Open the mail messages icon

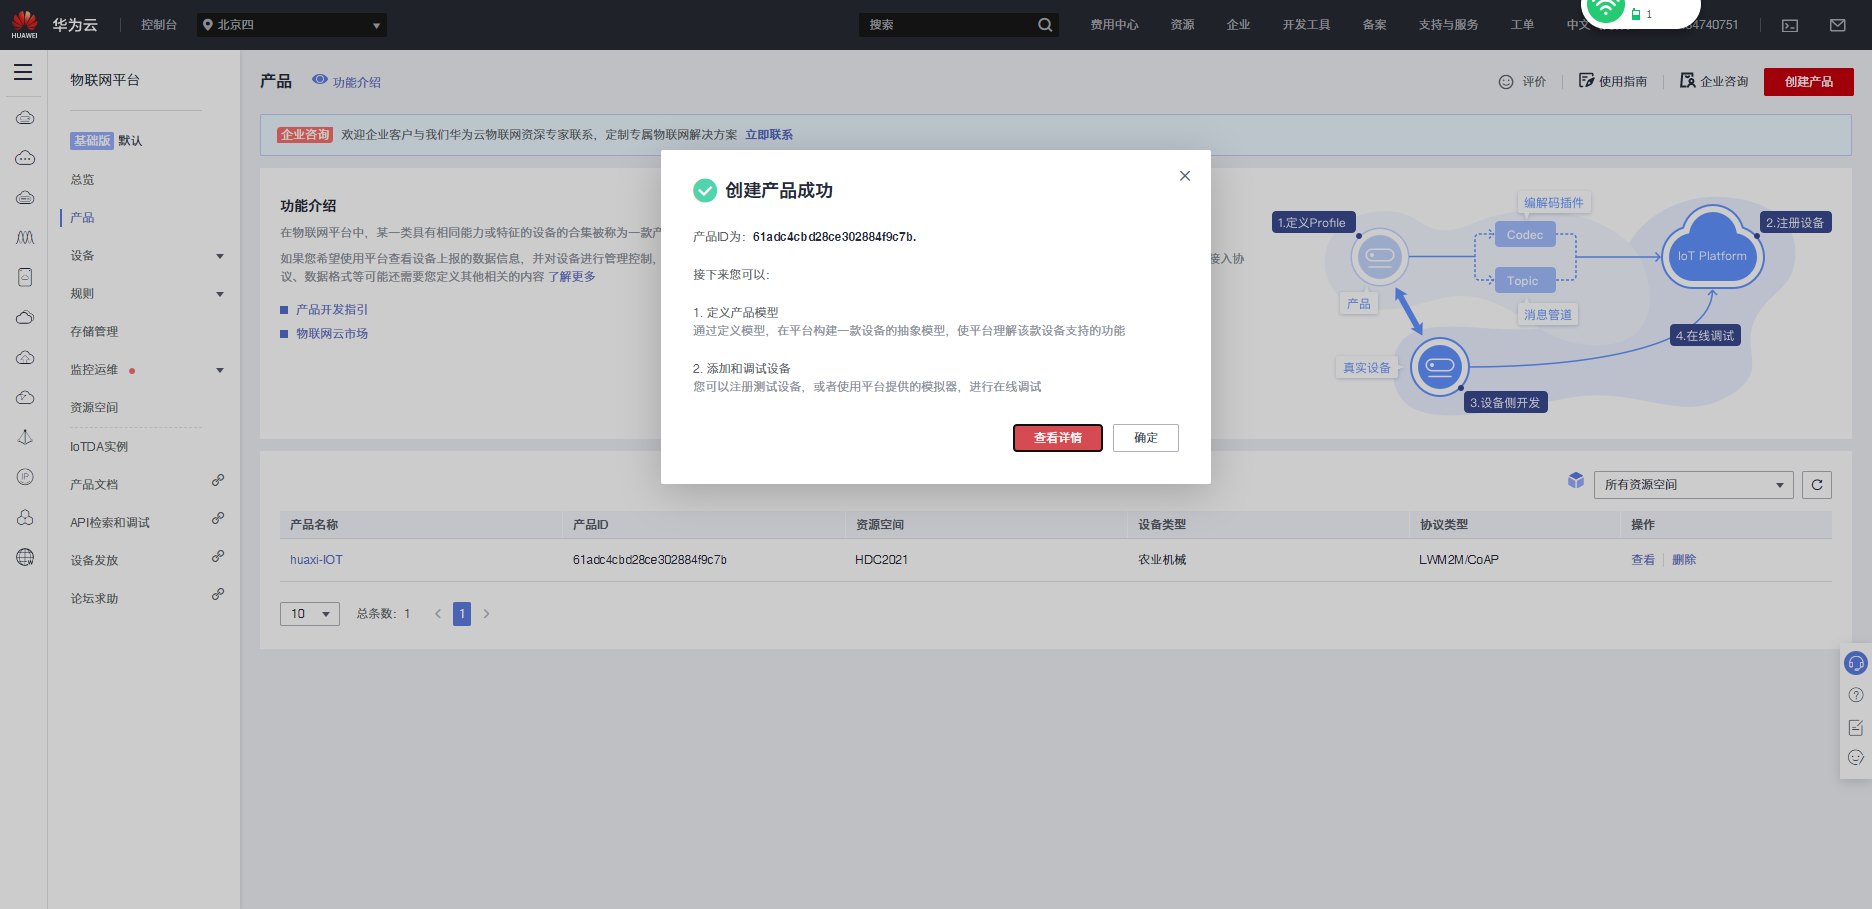pyautogui.click(x=1838, y=25)
